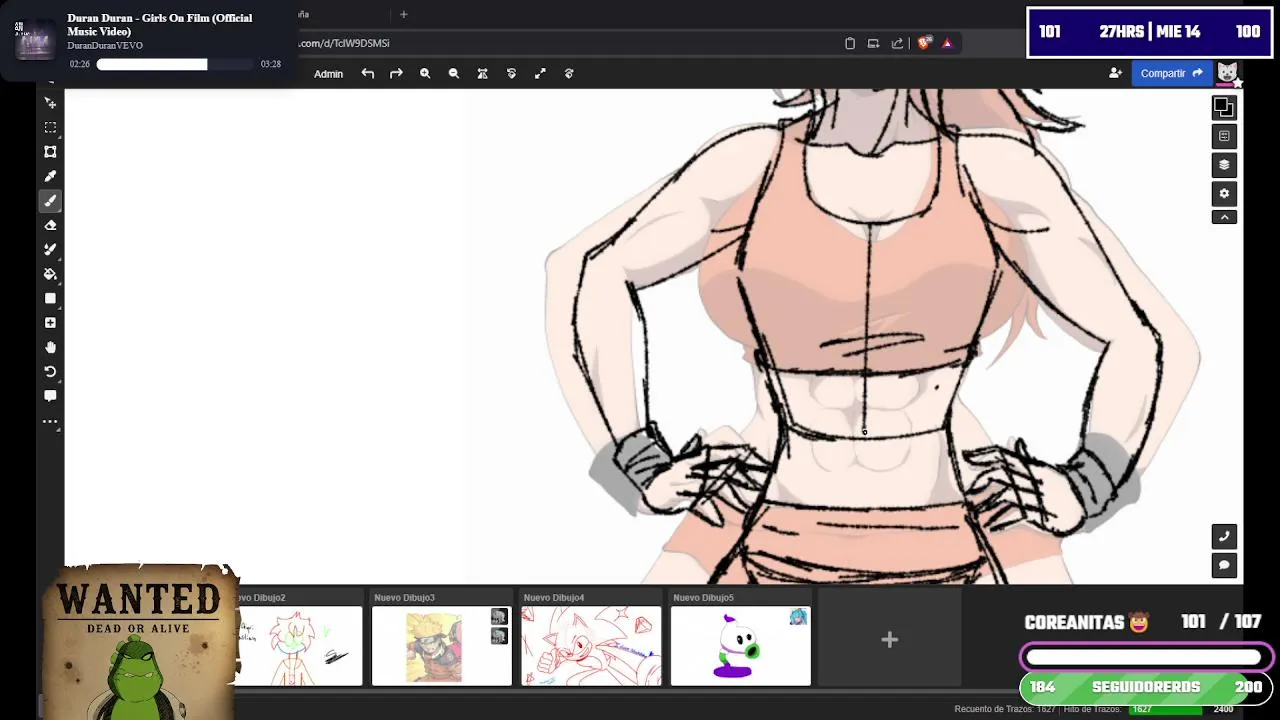
Task: Start a voice call with phone icon
Action: click(x=1224, y=536)
